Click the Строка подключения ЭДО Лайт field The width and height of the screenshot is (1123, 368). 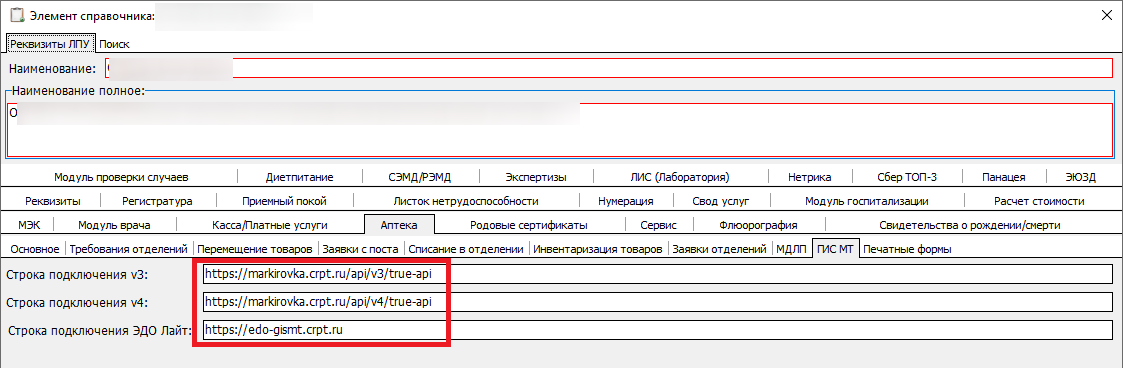click(657, 330)
